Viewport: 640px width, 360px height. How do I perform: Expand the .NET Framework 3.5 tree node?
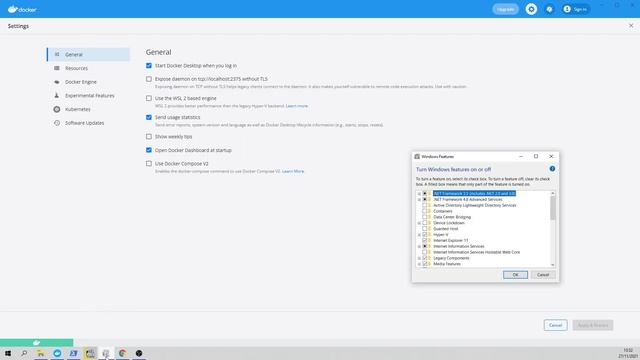[x=419, y=193]
